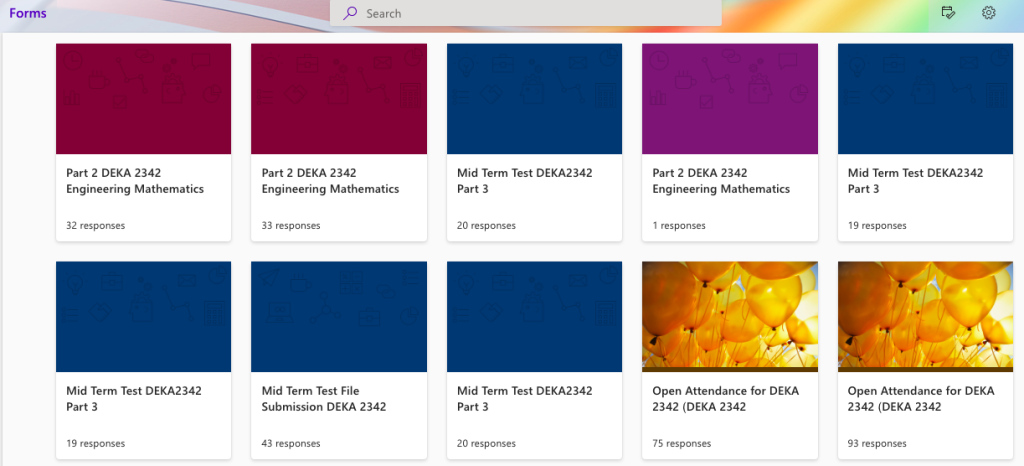
Task: Click the calendar checkmark icon in header
Action: pos(949,13)
